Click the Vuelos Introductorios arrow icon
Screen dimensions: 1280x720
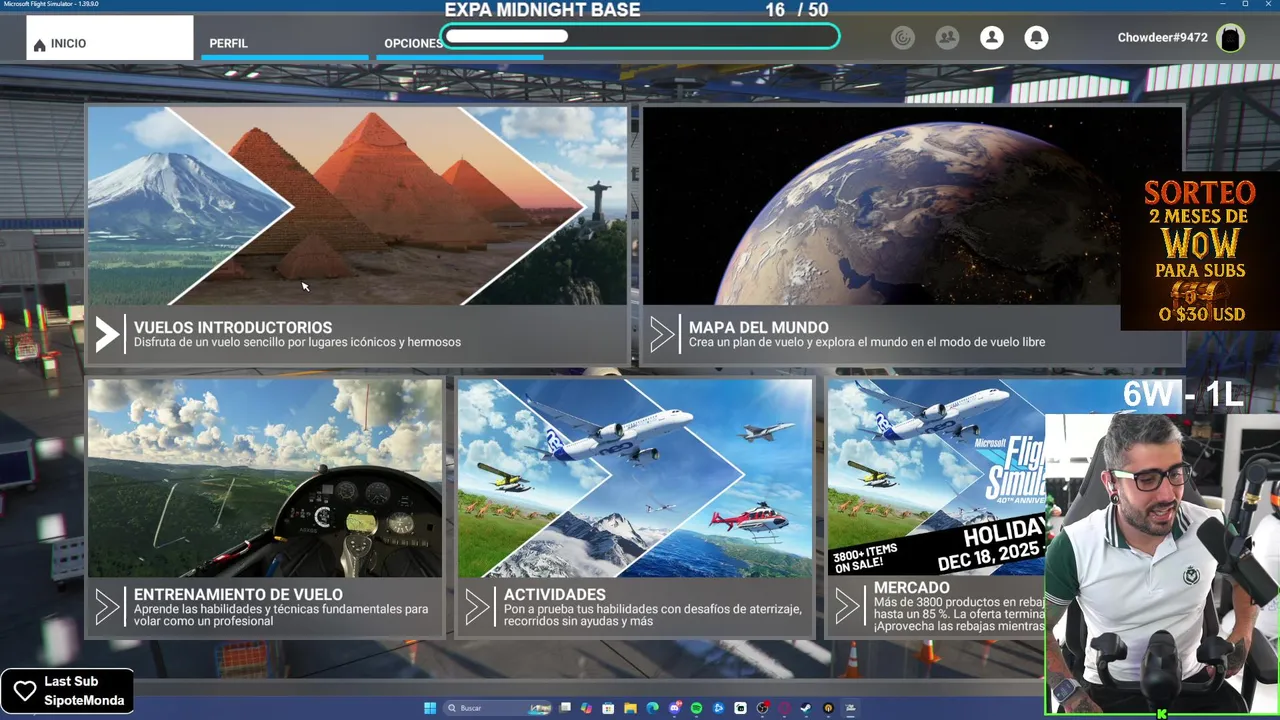107,334
